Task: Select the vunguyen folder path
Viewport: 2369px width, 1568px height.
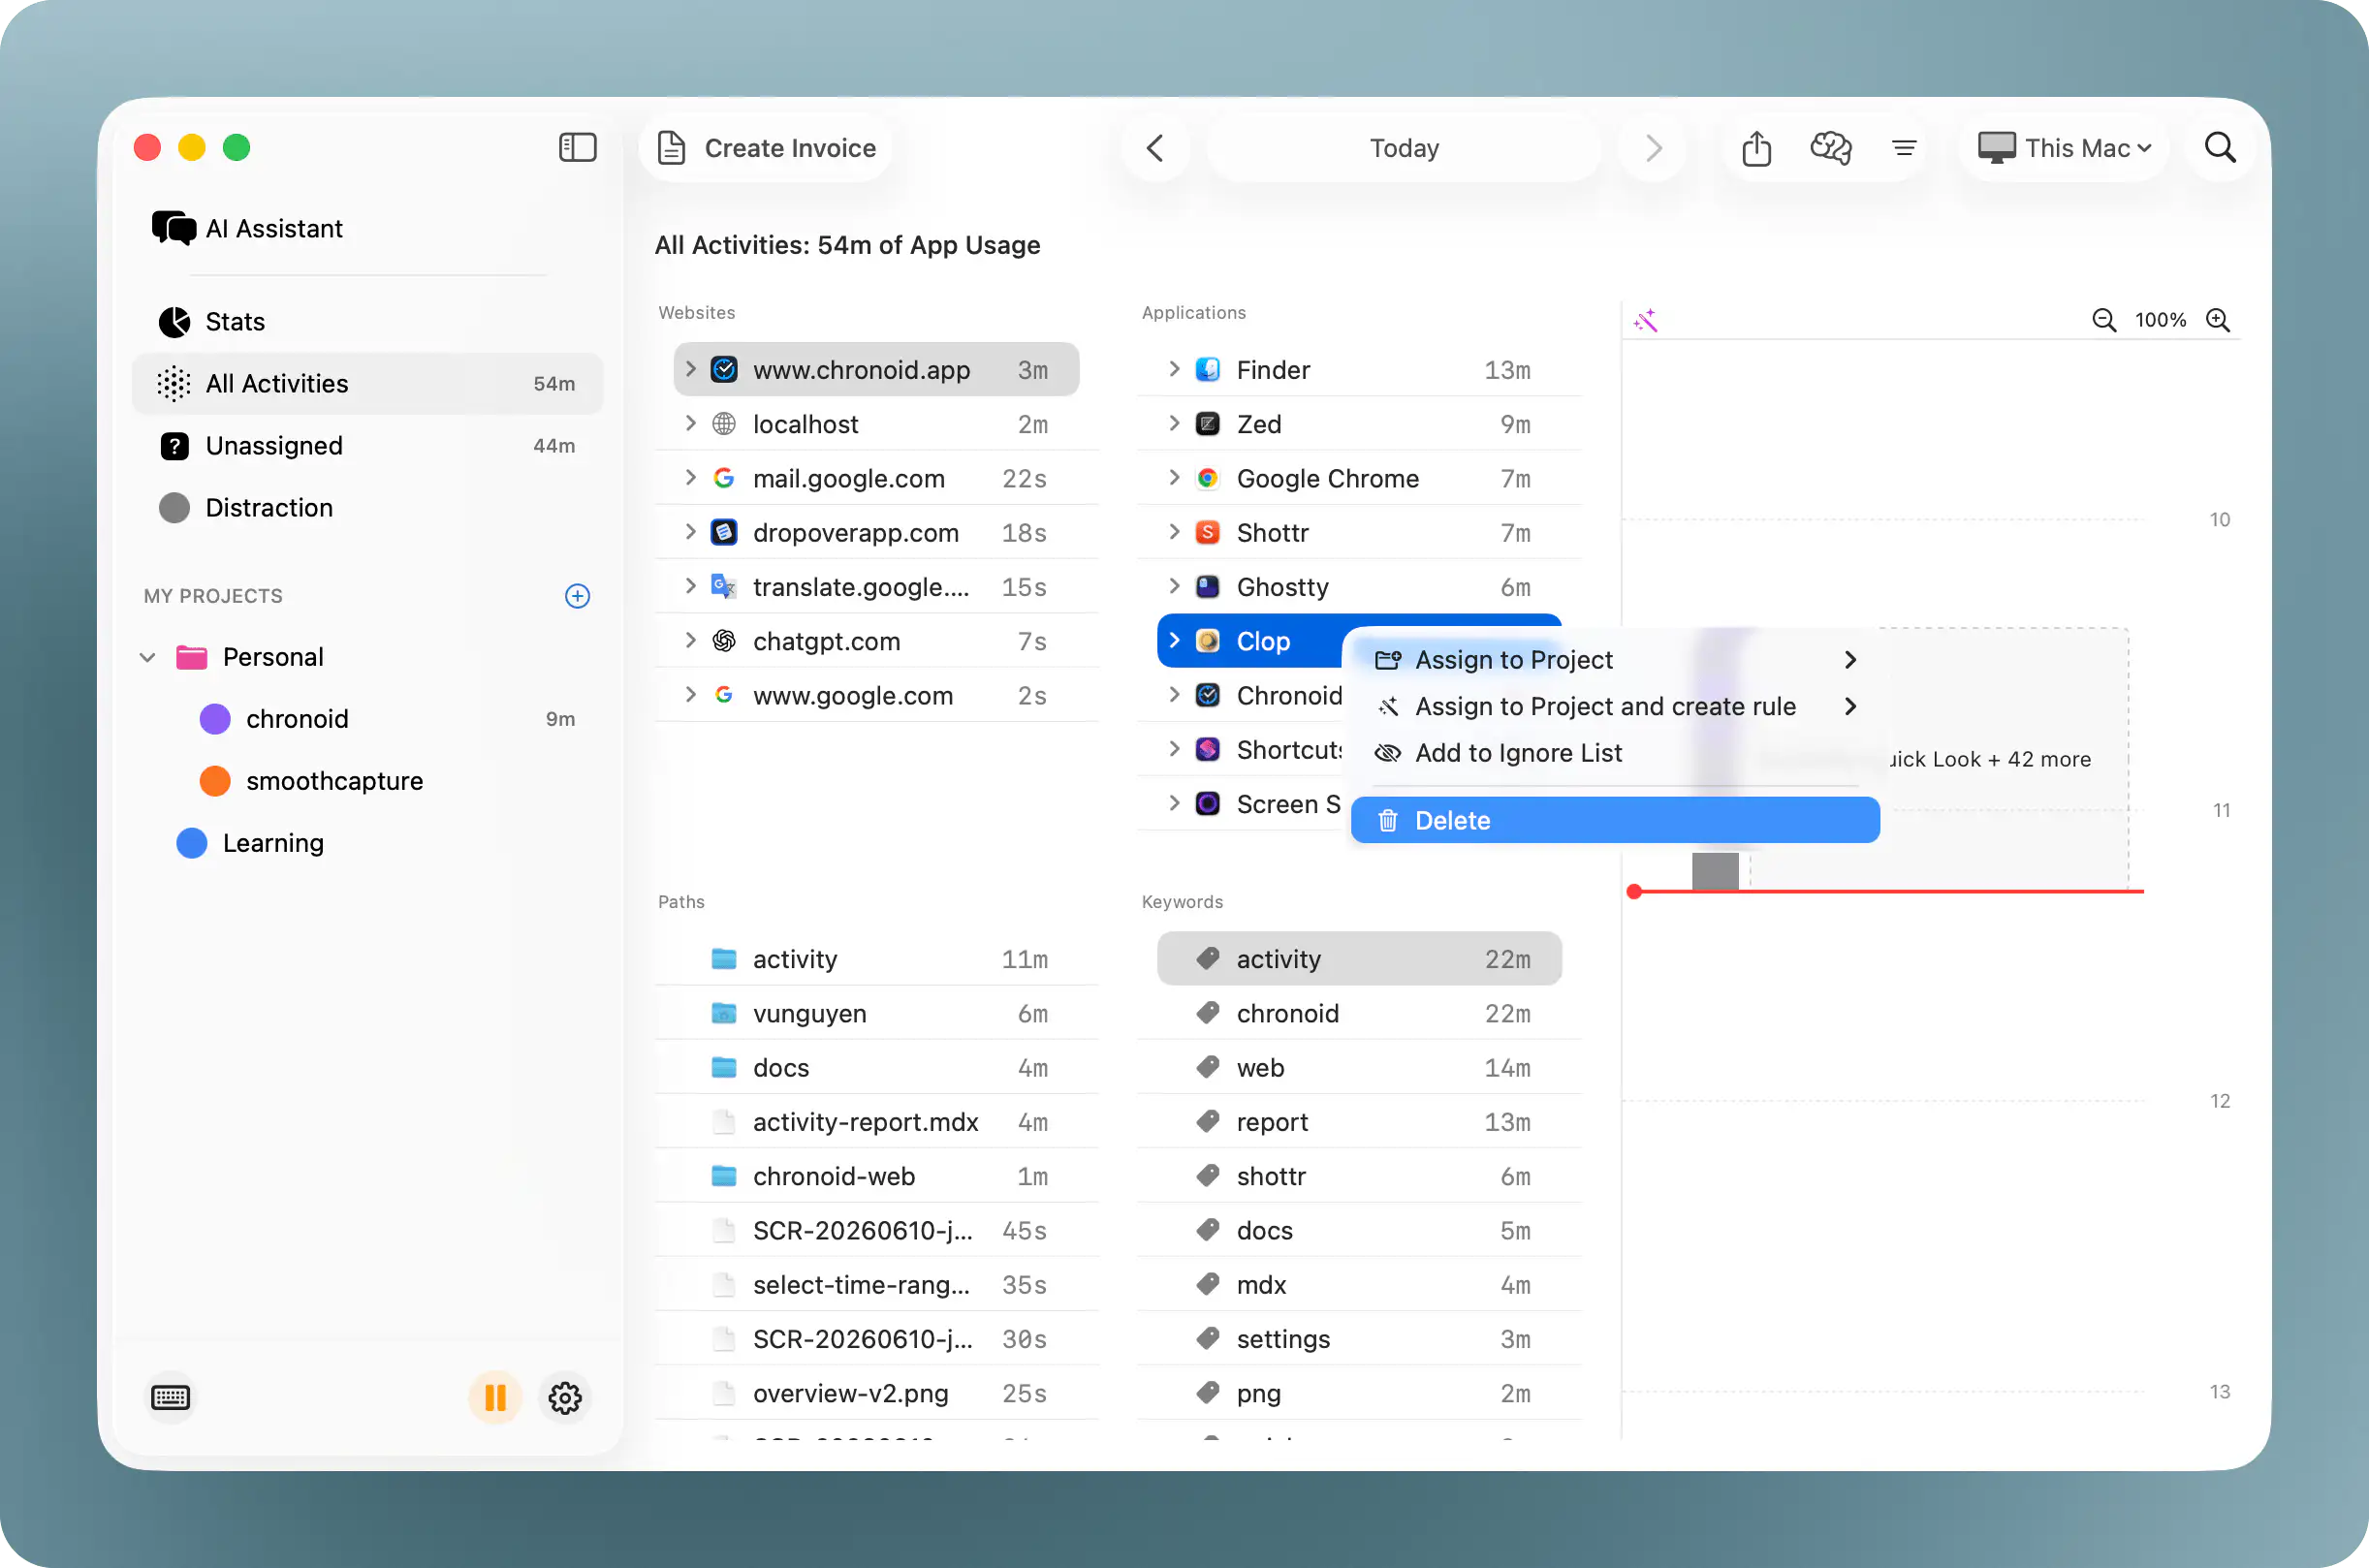Action: tap(876, 1014)
